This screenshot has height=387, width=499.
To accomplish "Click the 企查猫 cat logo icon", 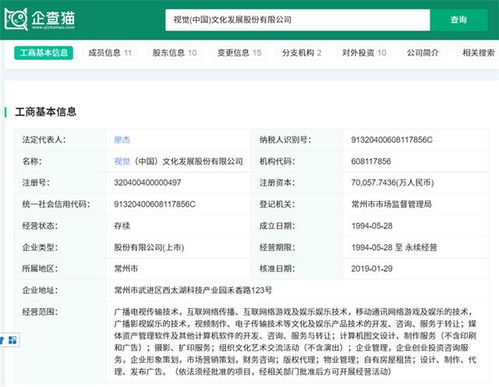I will tap(16, 19).
